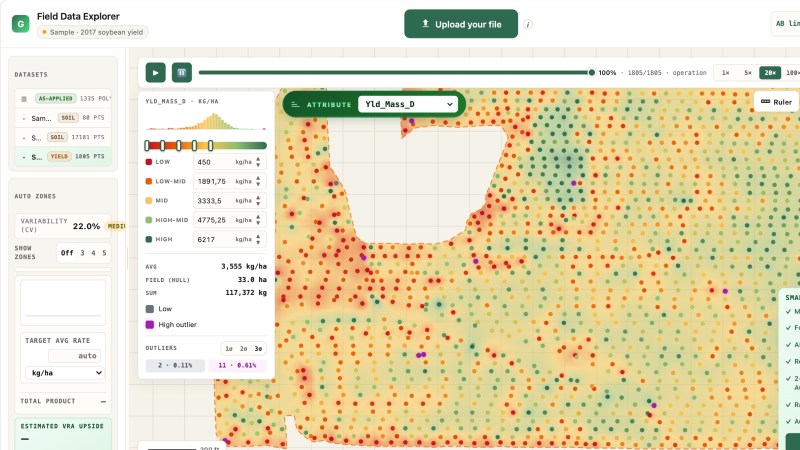
Task: Select the 2σ outlier threshold
Action: [243, 348]
